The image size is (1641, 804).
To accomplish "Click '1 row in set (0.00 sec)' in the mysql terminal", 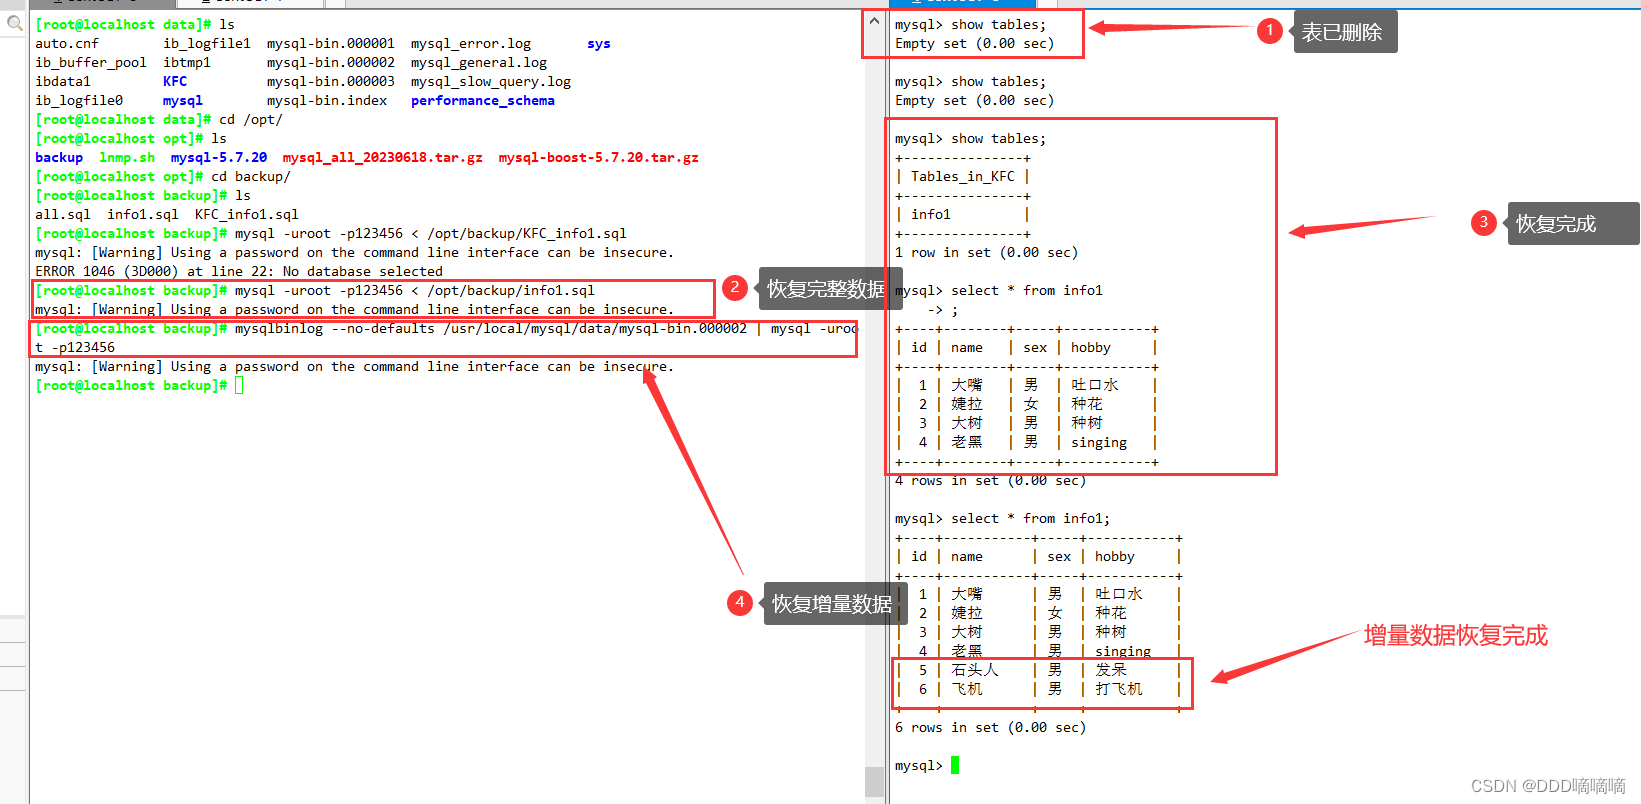I will [987, 252].
